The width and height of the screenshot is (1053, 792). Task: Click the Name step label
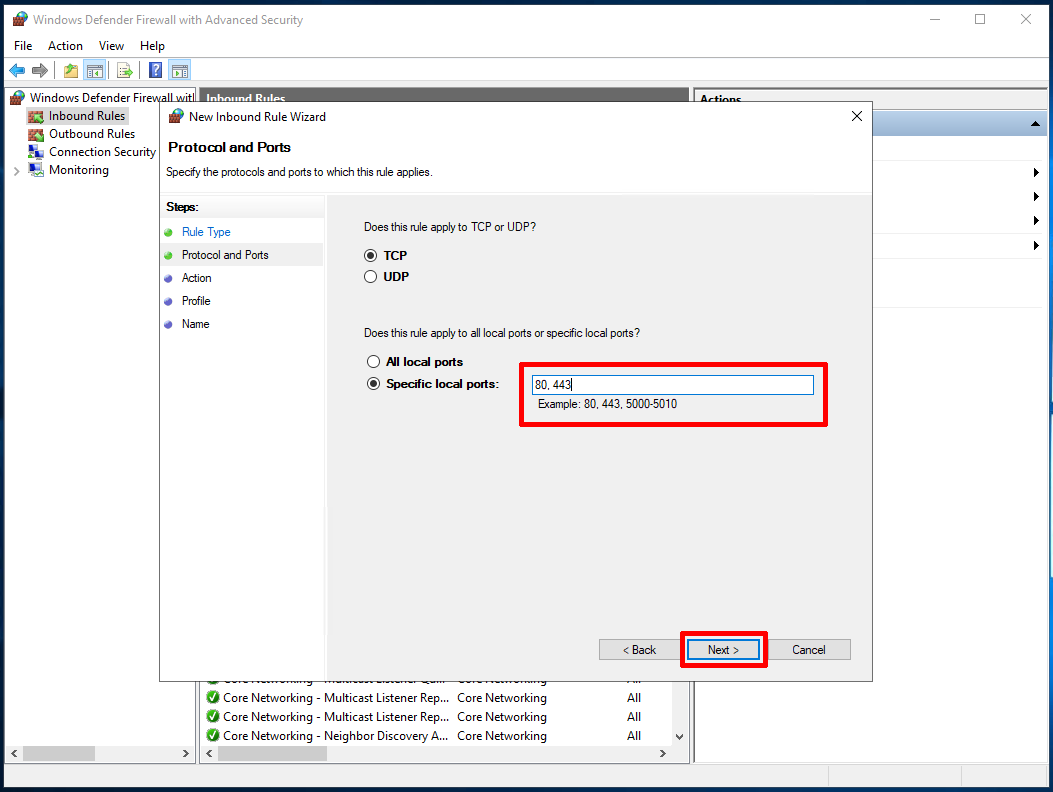click(195, 324)
